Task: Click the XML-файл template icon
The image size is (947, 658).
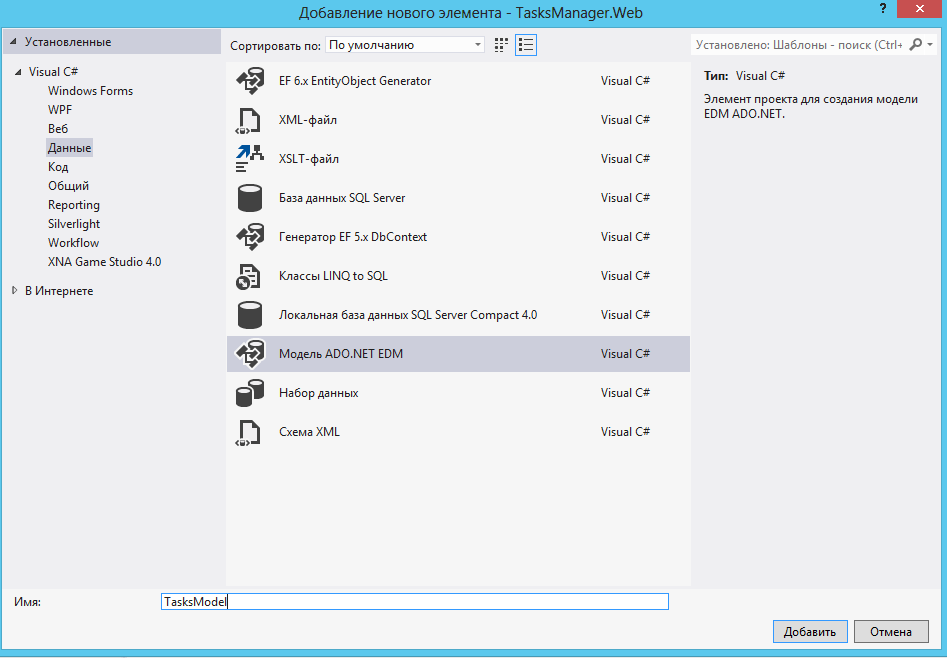Action: (x=248, y=120)
